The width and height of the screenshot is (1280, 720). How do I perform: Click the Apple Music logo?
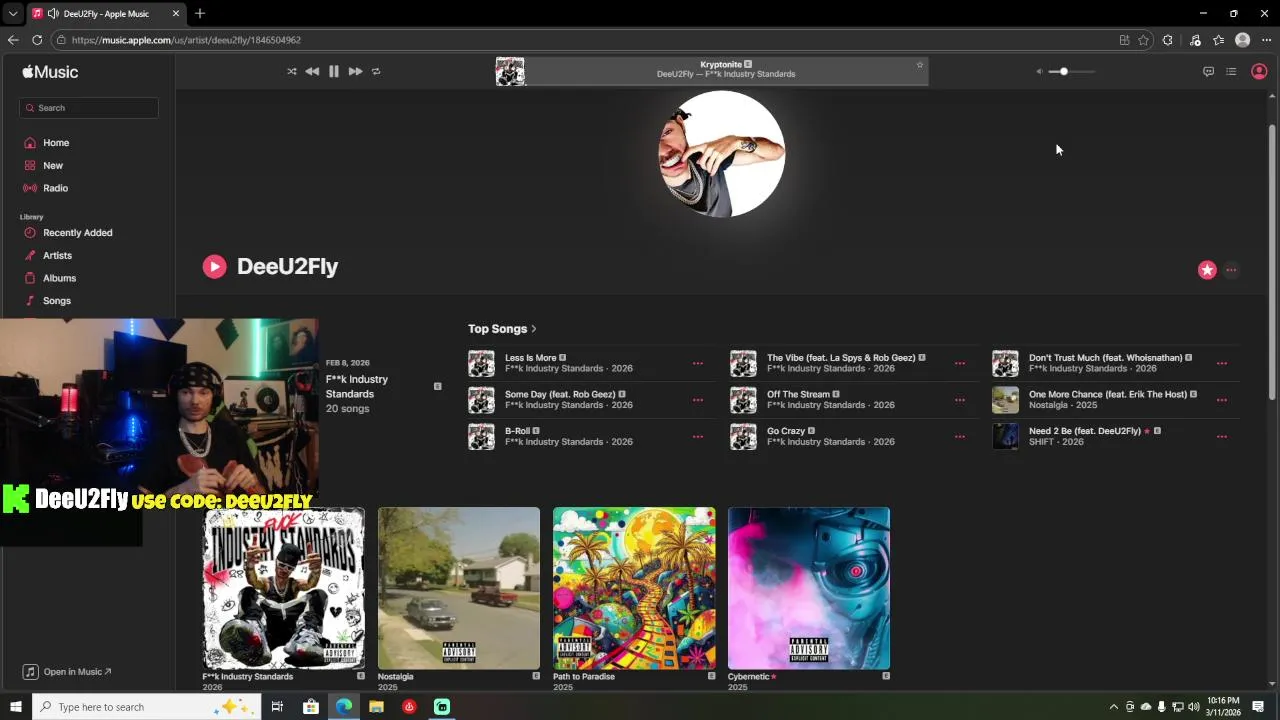pos(50,72)
